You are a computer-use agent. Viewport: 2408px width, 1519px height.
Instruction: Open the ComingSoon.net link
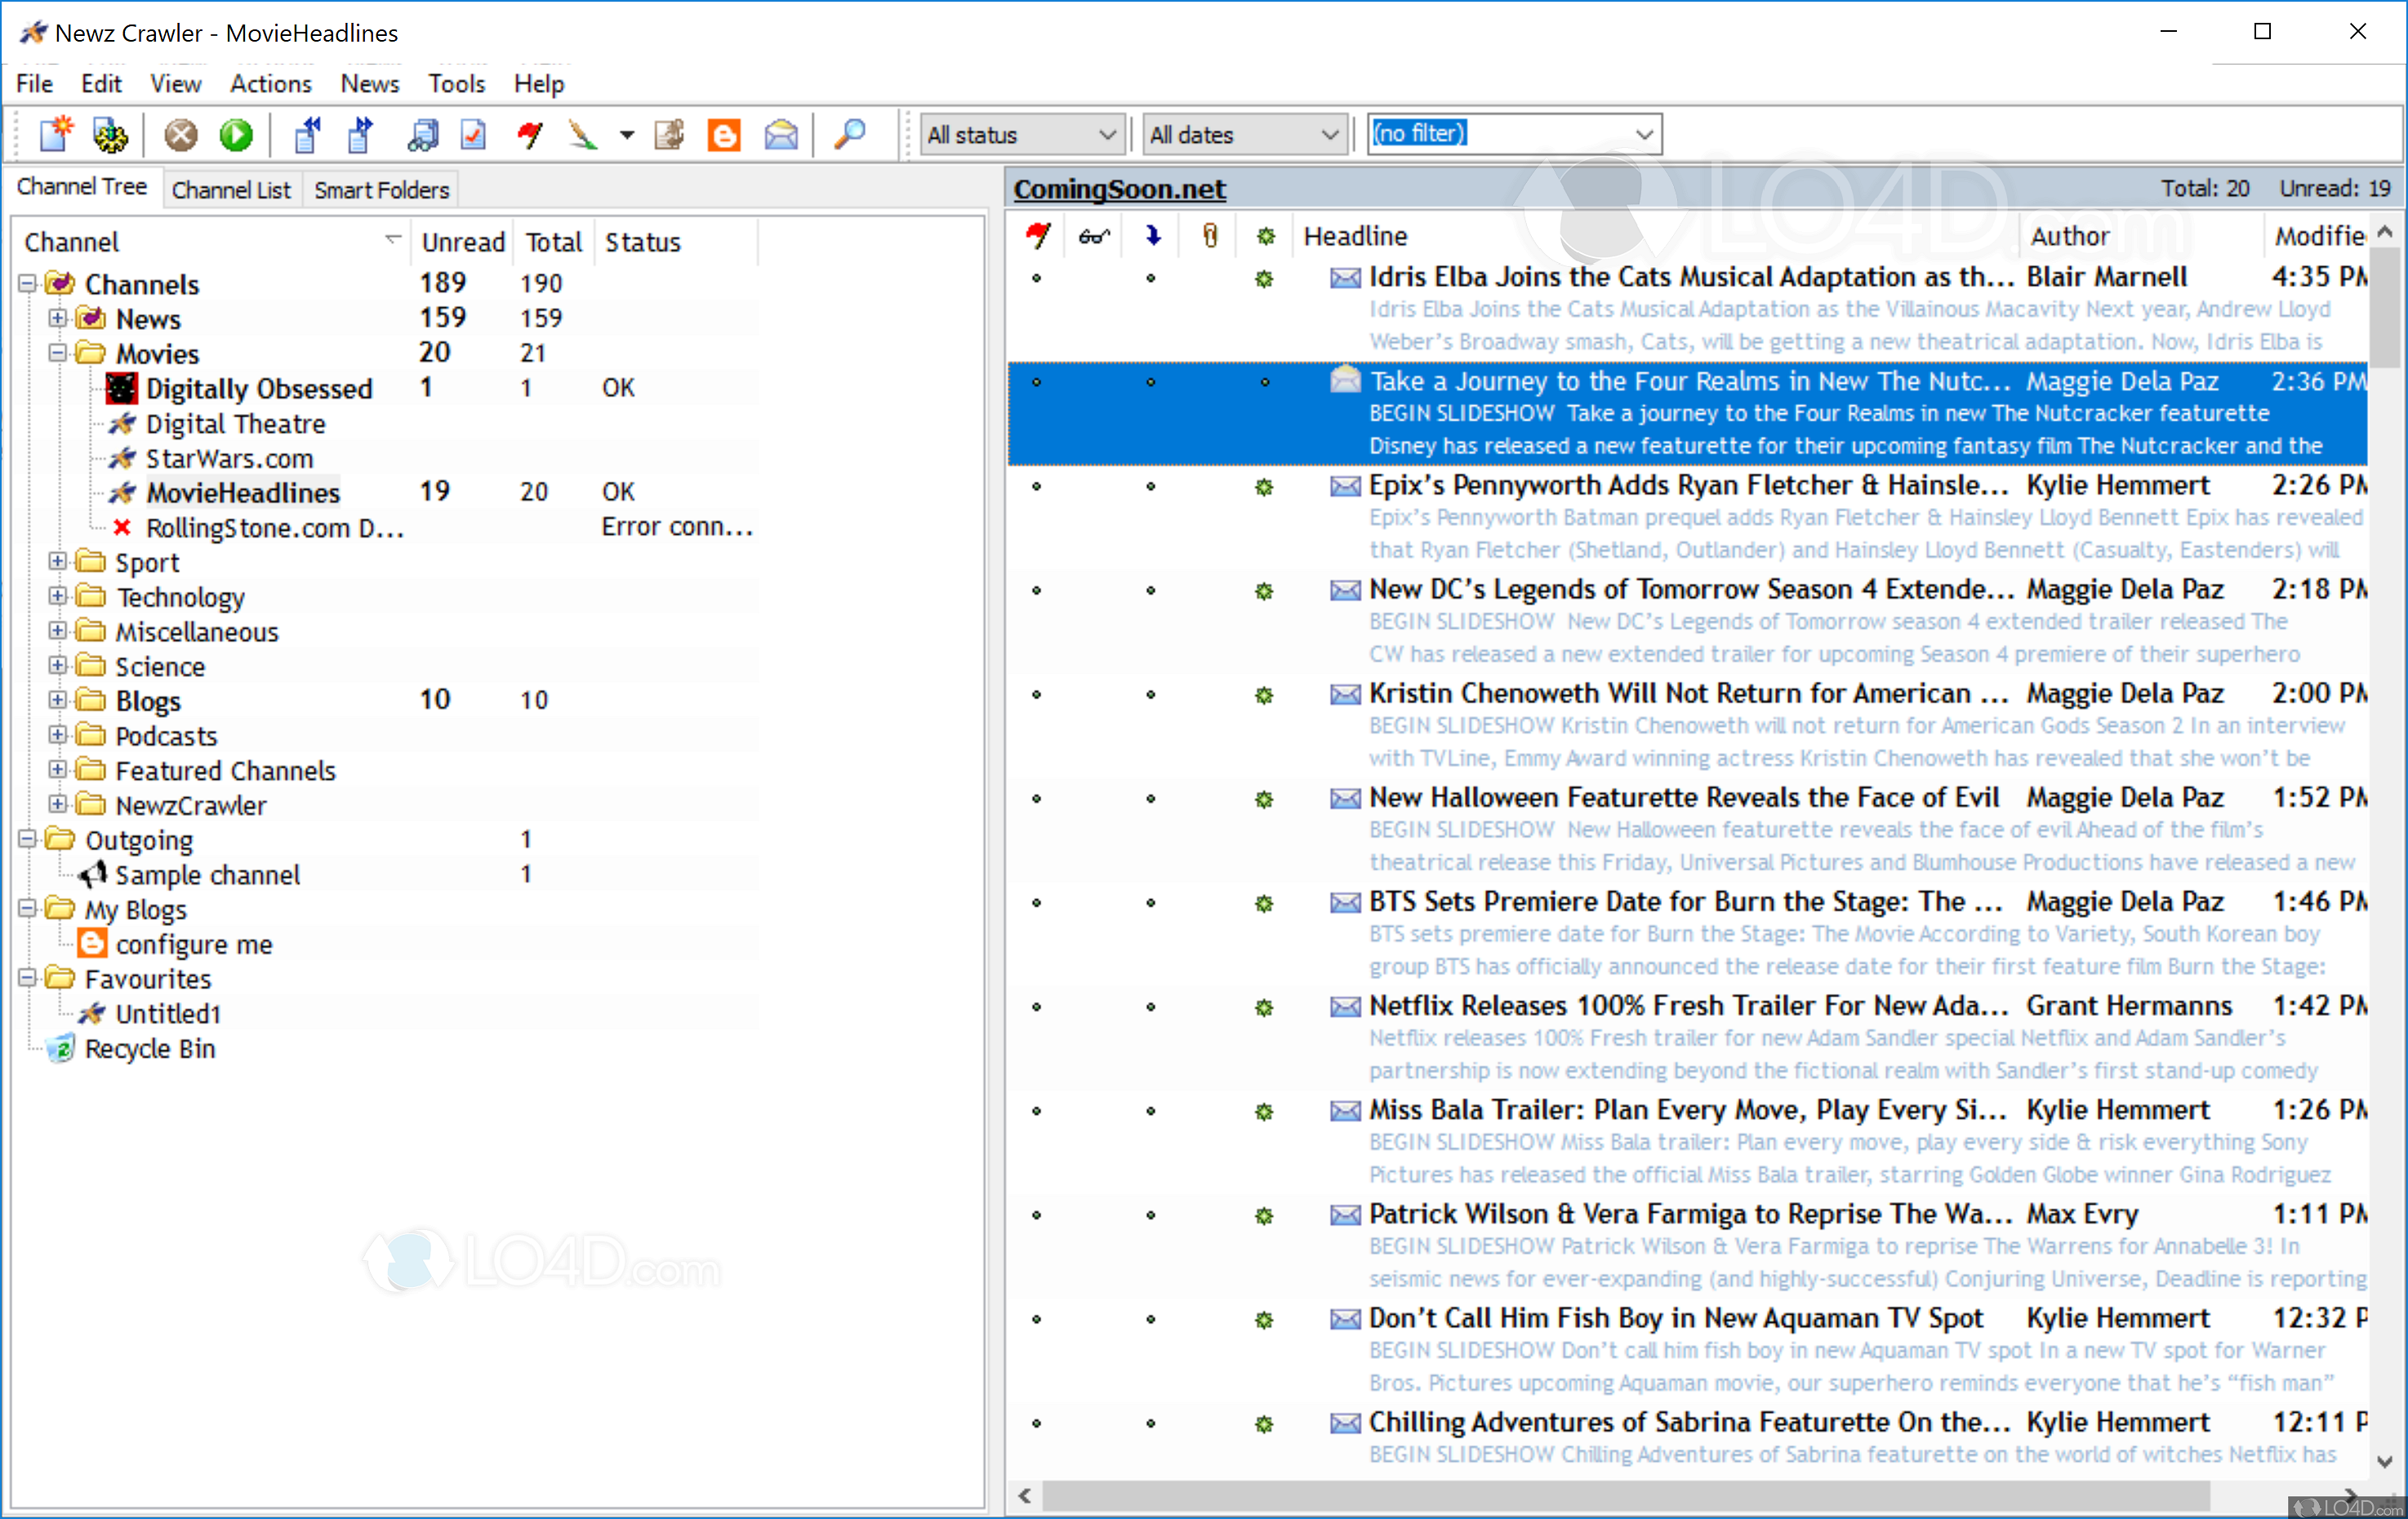click(x=1119, y=189)
